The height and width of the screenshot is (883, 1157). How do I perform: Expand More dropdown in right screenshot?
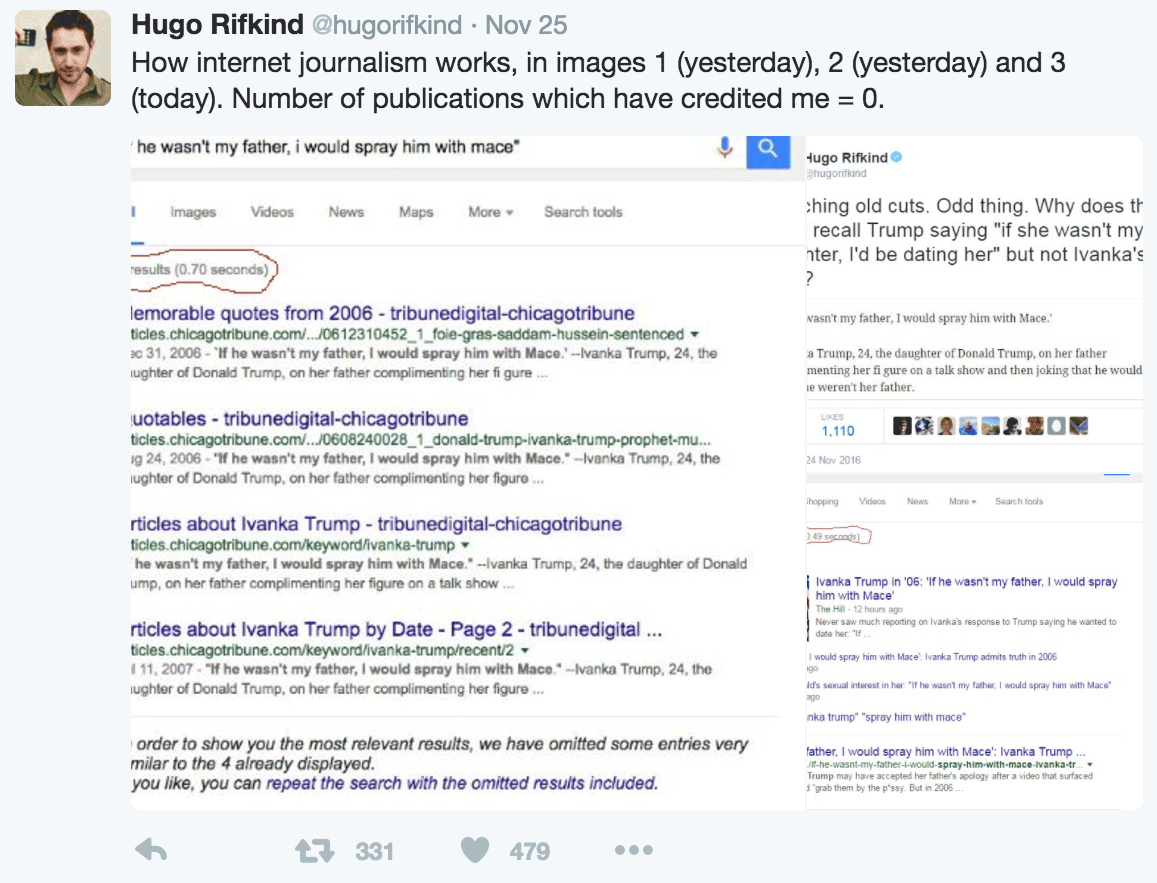pyautogui.click(x=962, y=502)
